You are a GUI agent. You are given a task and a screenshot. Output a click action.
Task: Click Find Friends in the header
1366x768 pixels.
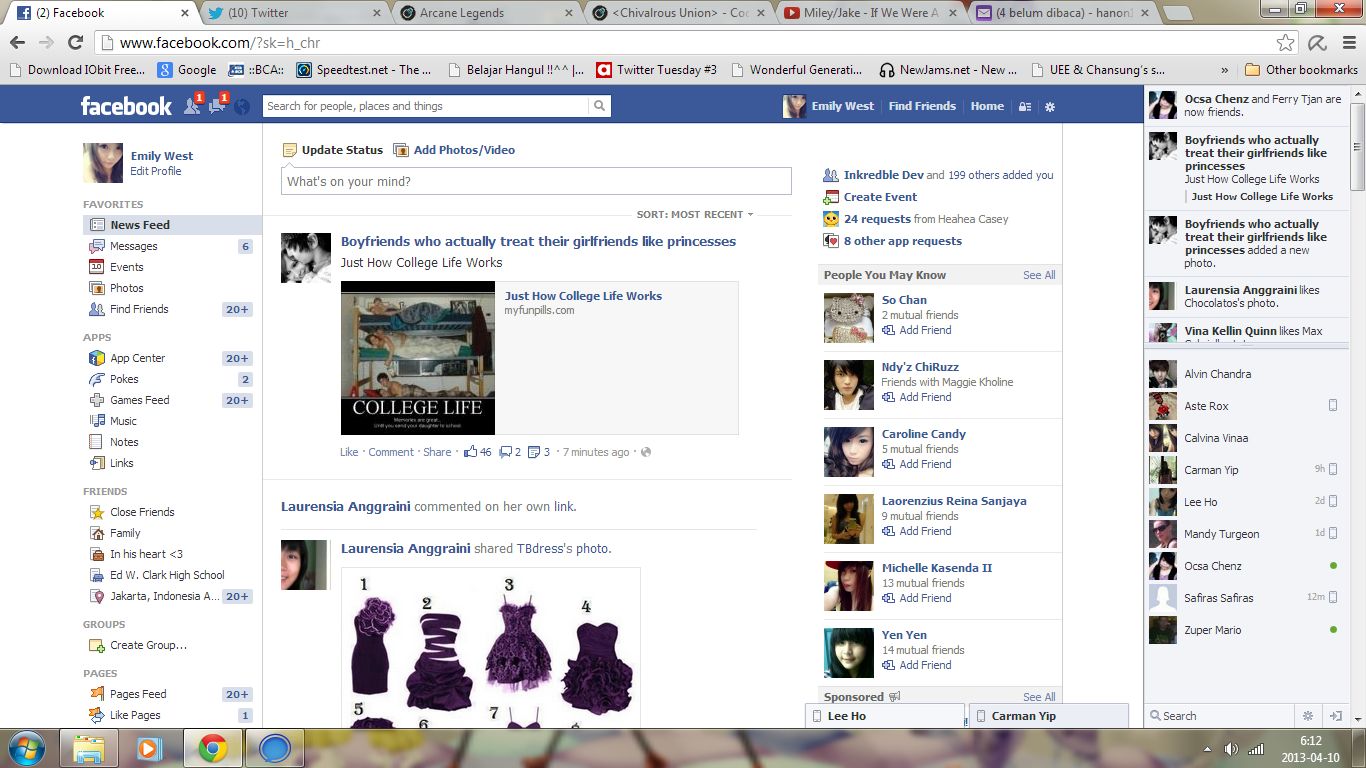922,106
